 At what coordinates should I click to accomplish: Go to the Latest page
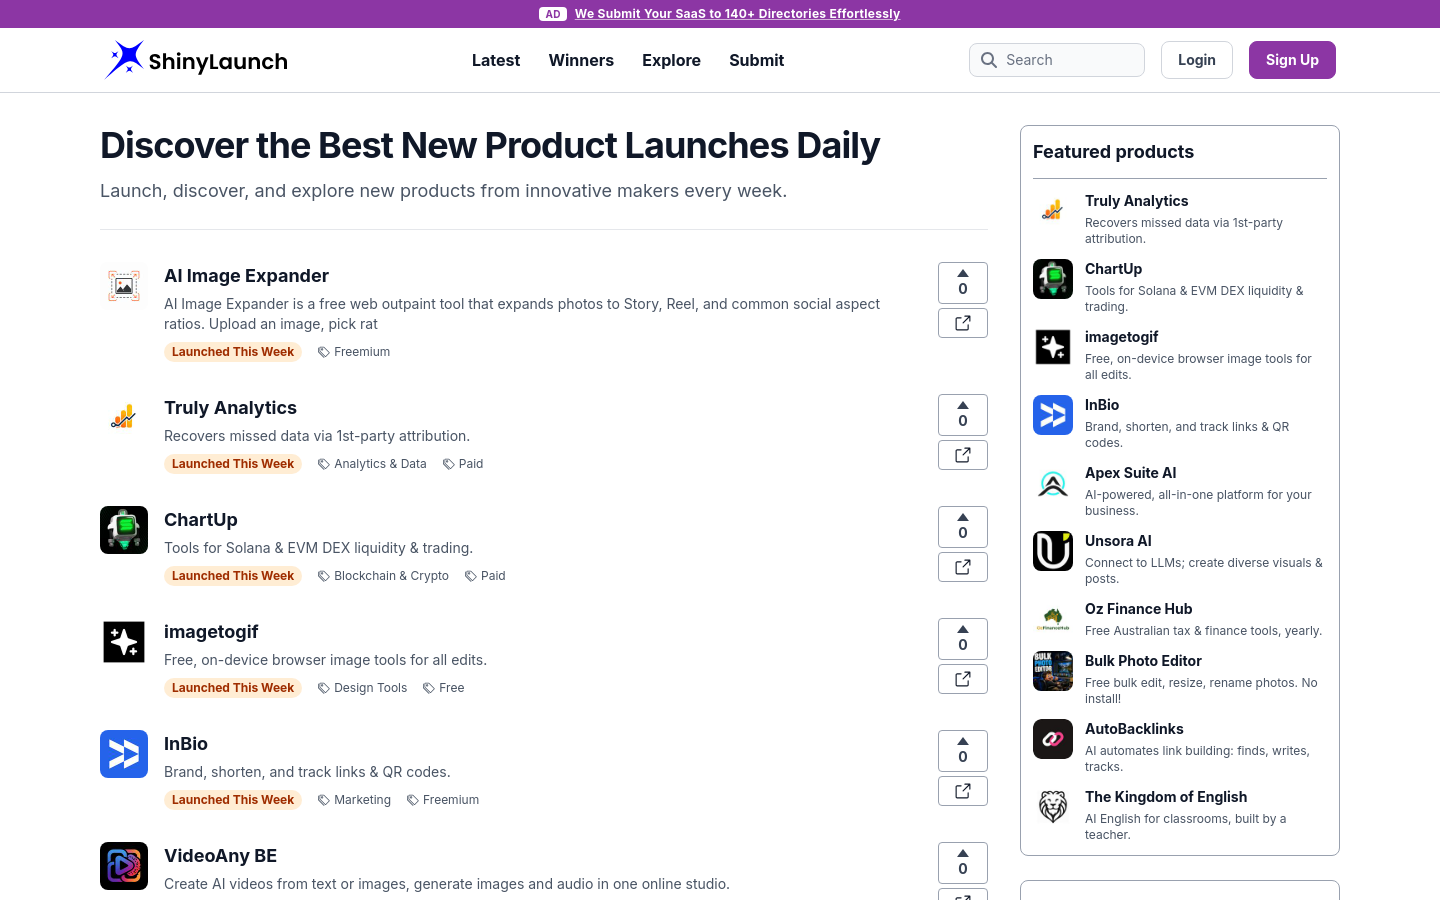(x=496, y=60)
